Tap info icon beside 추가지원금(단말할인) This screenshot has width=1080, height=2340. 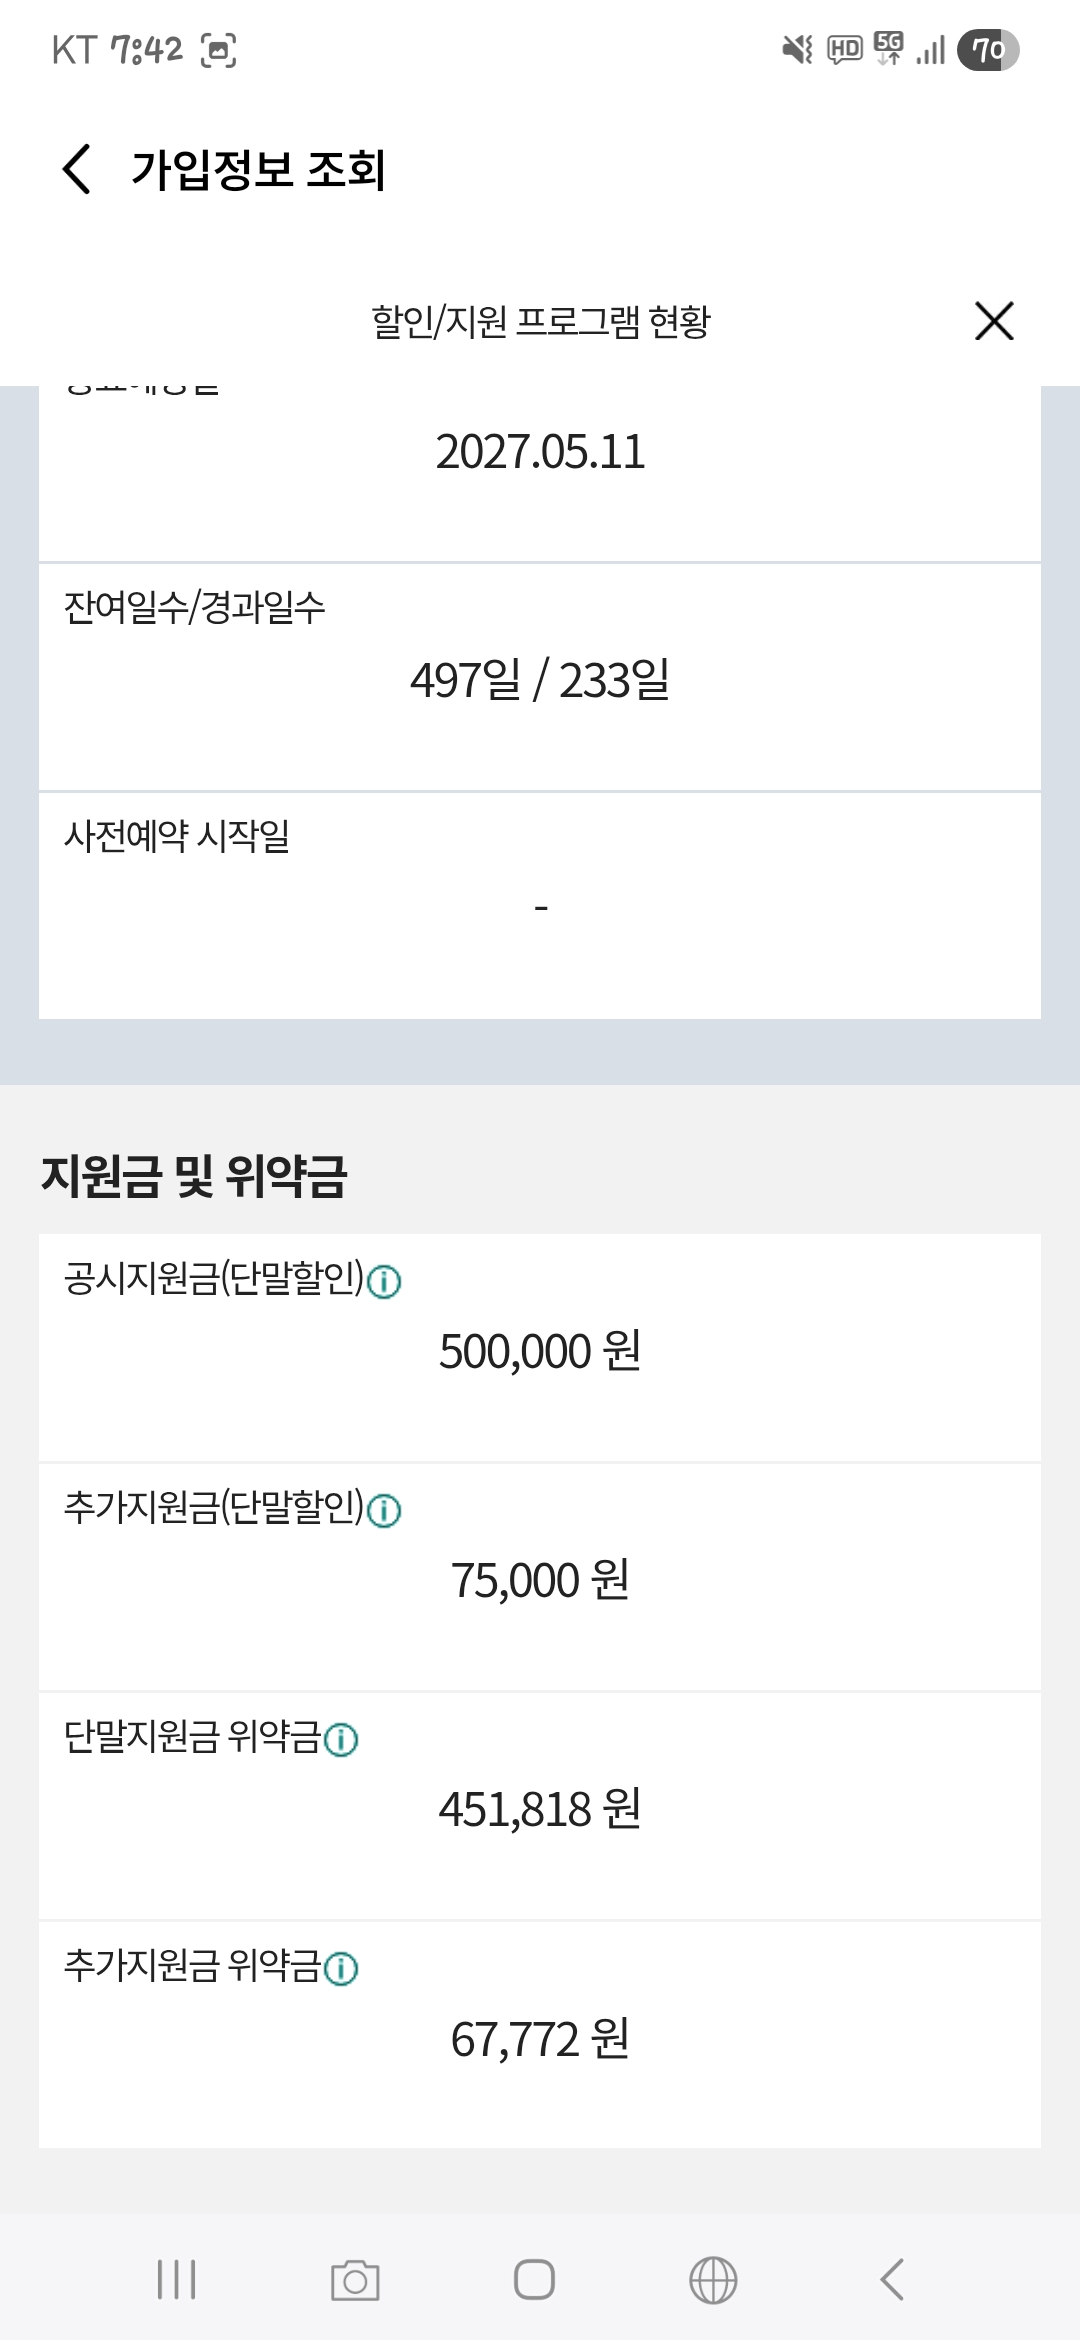pos(384,1510)
